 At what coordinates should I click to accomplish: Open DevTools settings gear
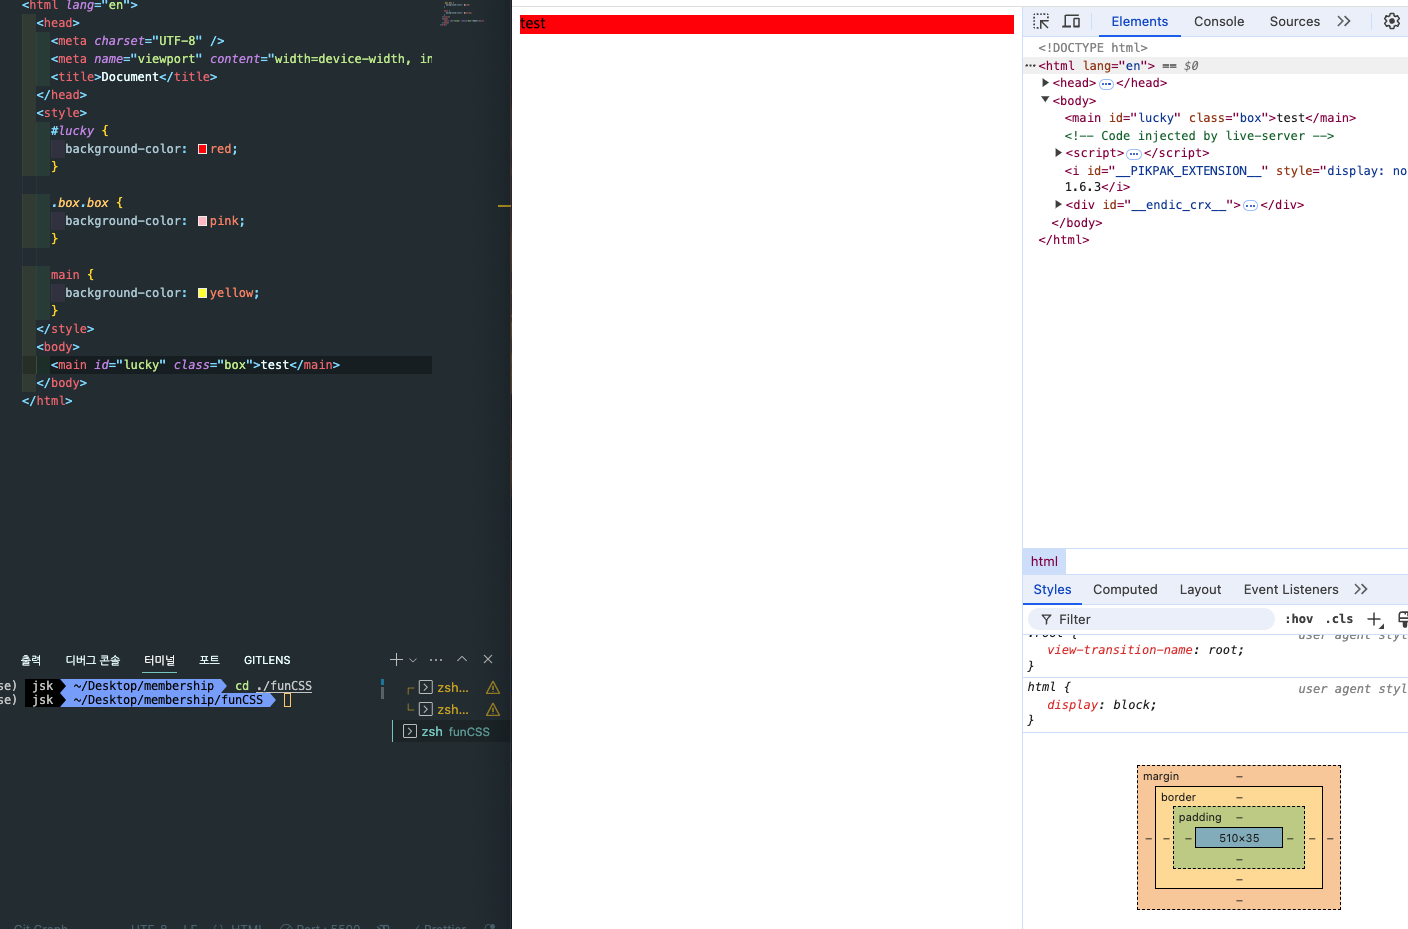click(1392, 21)
